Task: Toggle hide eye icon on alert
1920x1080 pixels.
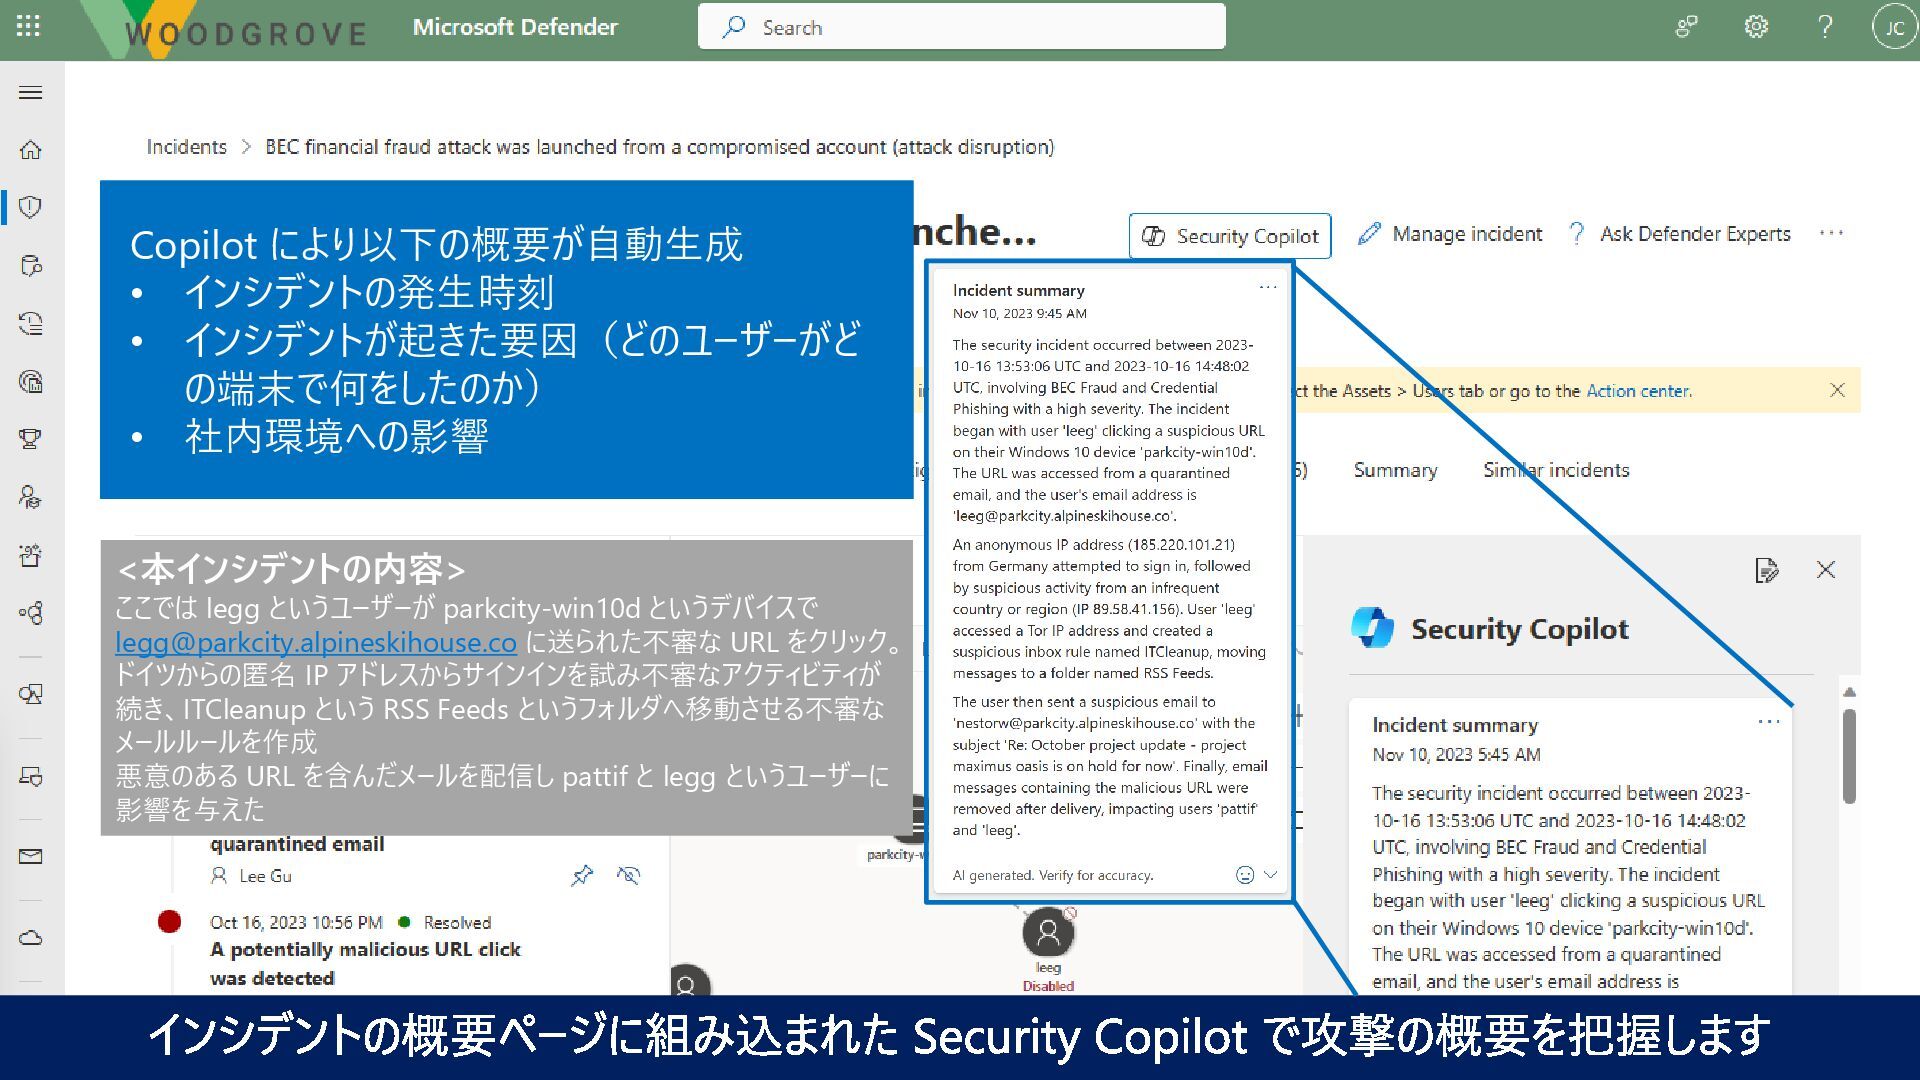Action: coord(628,876)
